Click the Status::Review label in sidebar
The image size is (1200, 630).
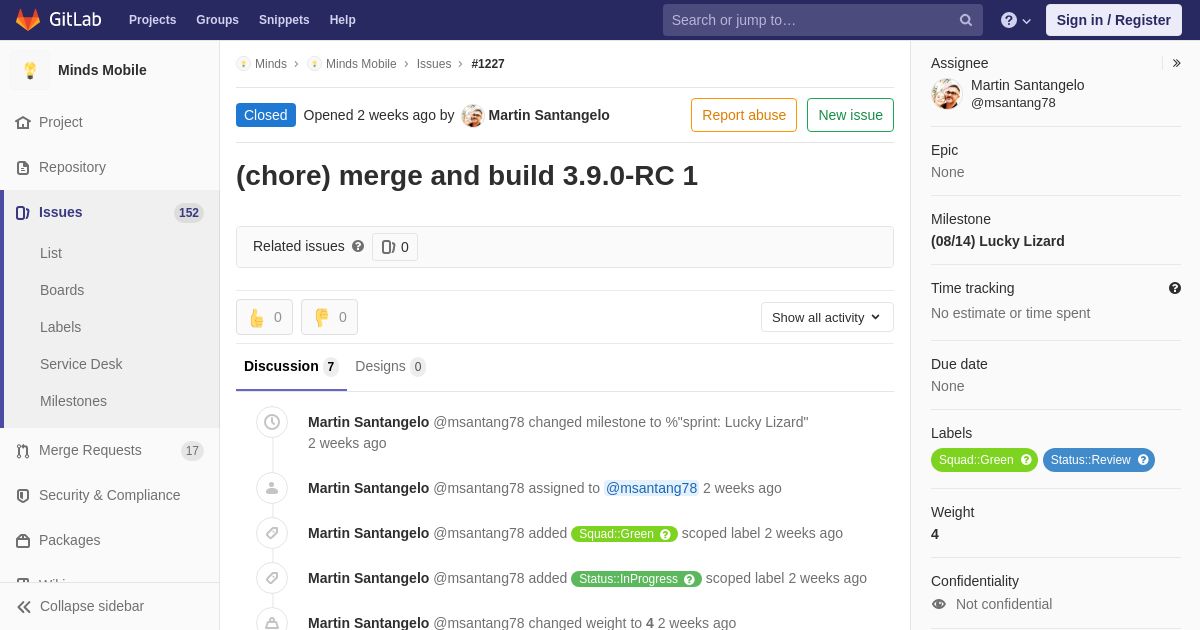tap(1099, 460)
